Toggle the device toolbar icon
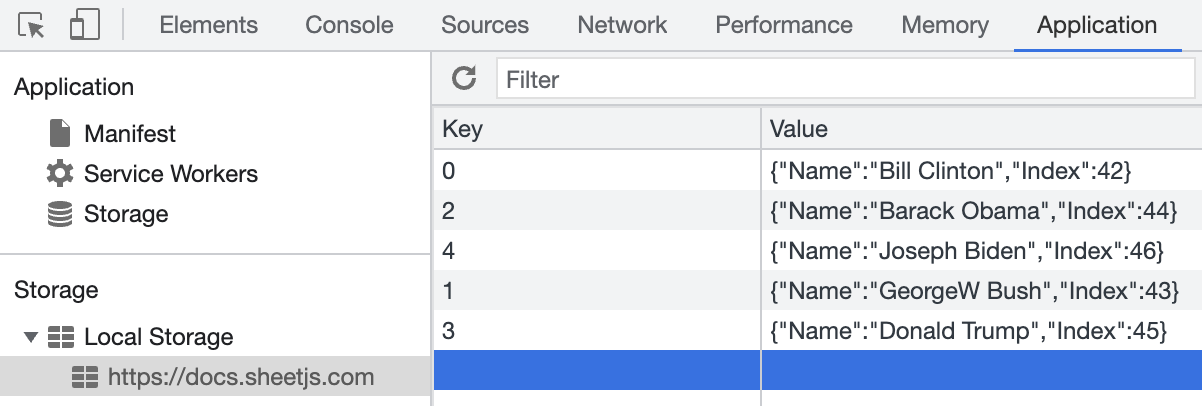Viewport: 1202px width, 406px height. point(84,26)
